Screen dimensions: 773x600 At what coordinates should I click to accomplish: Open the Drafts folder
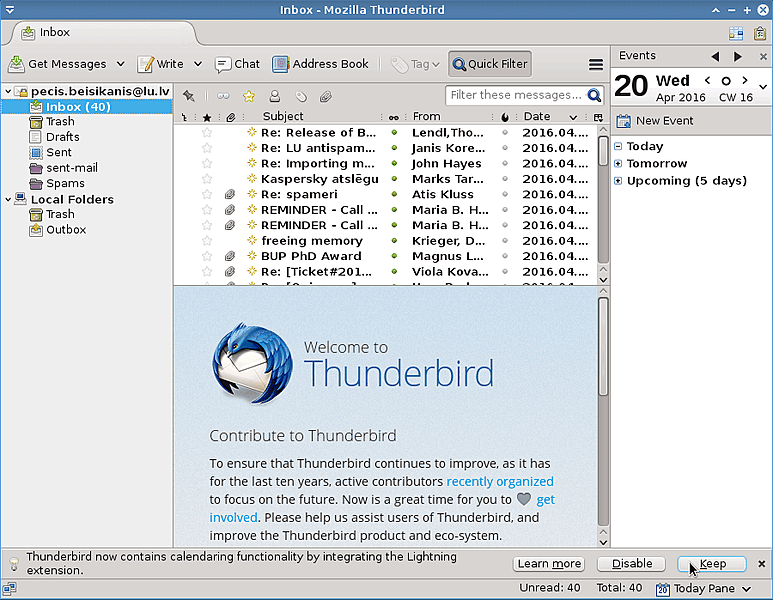click(x=63, y=137)
